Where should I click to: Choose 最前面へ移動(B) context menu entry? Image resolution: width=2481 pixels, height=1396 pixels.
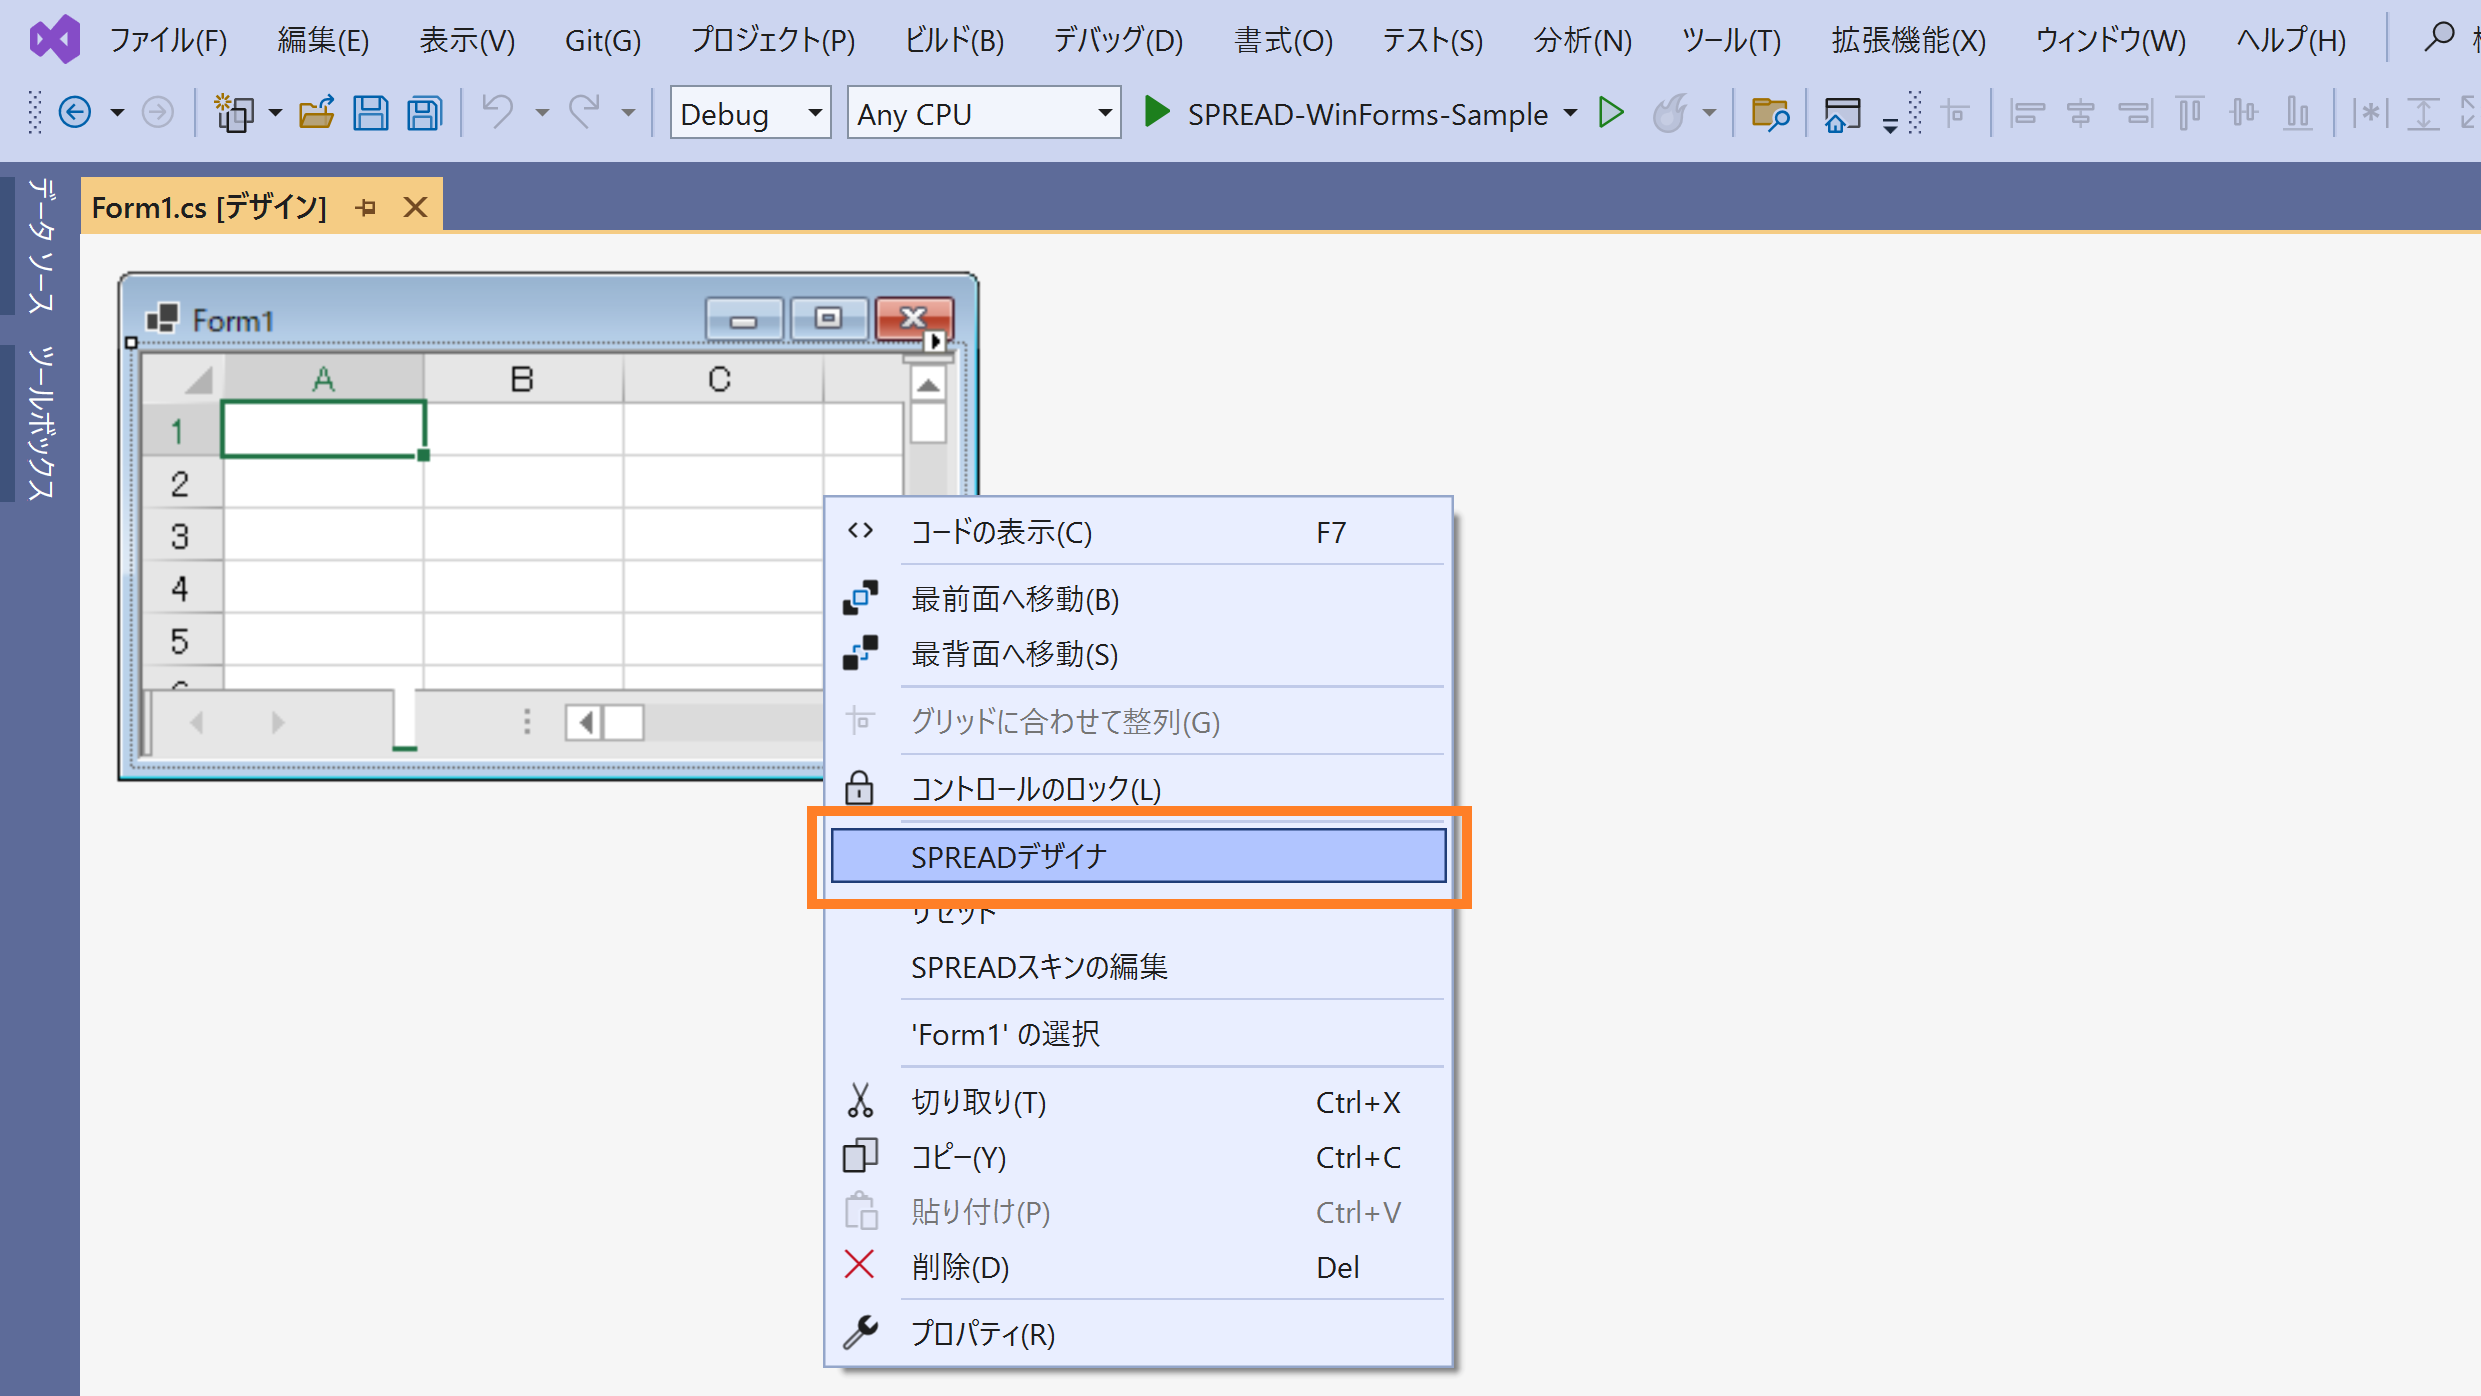pos(1138,599)
